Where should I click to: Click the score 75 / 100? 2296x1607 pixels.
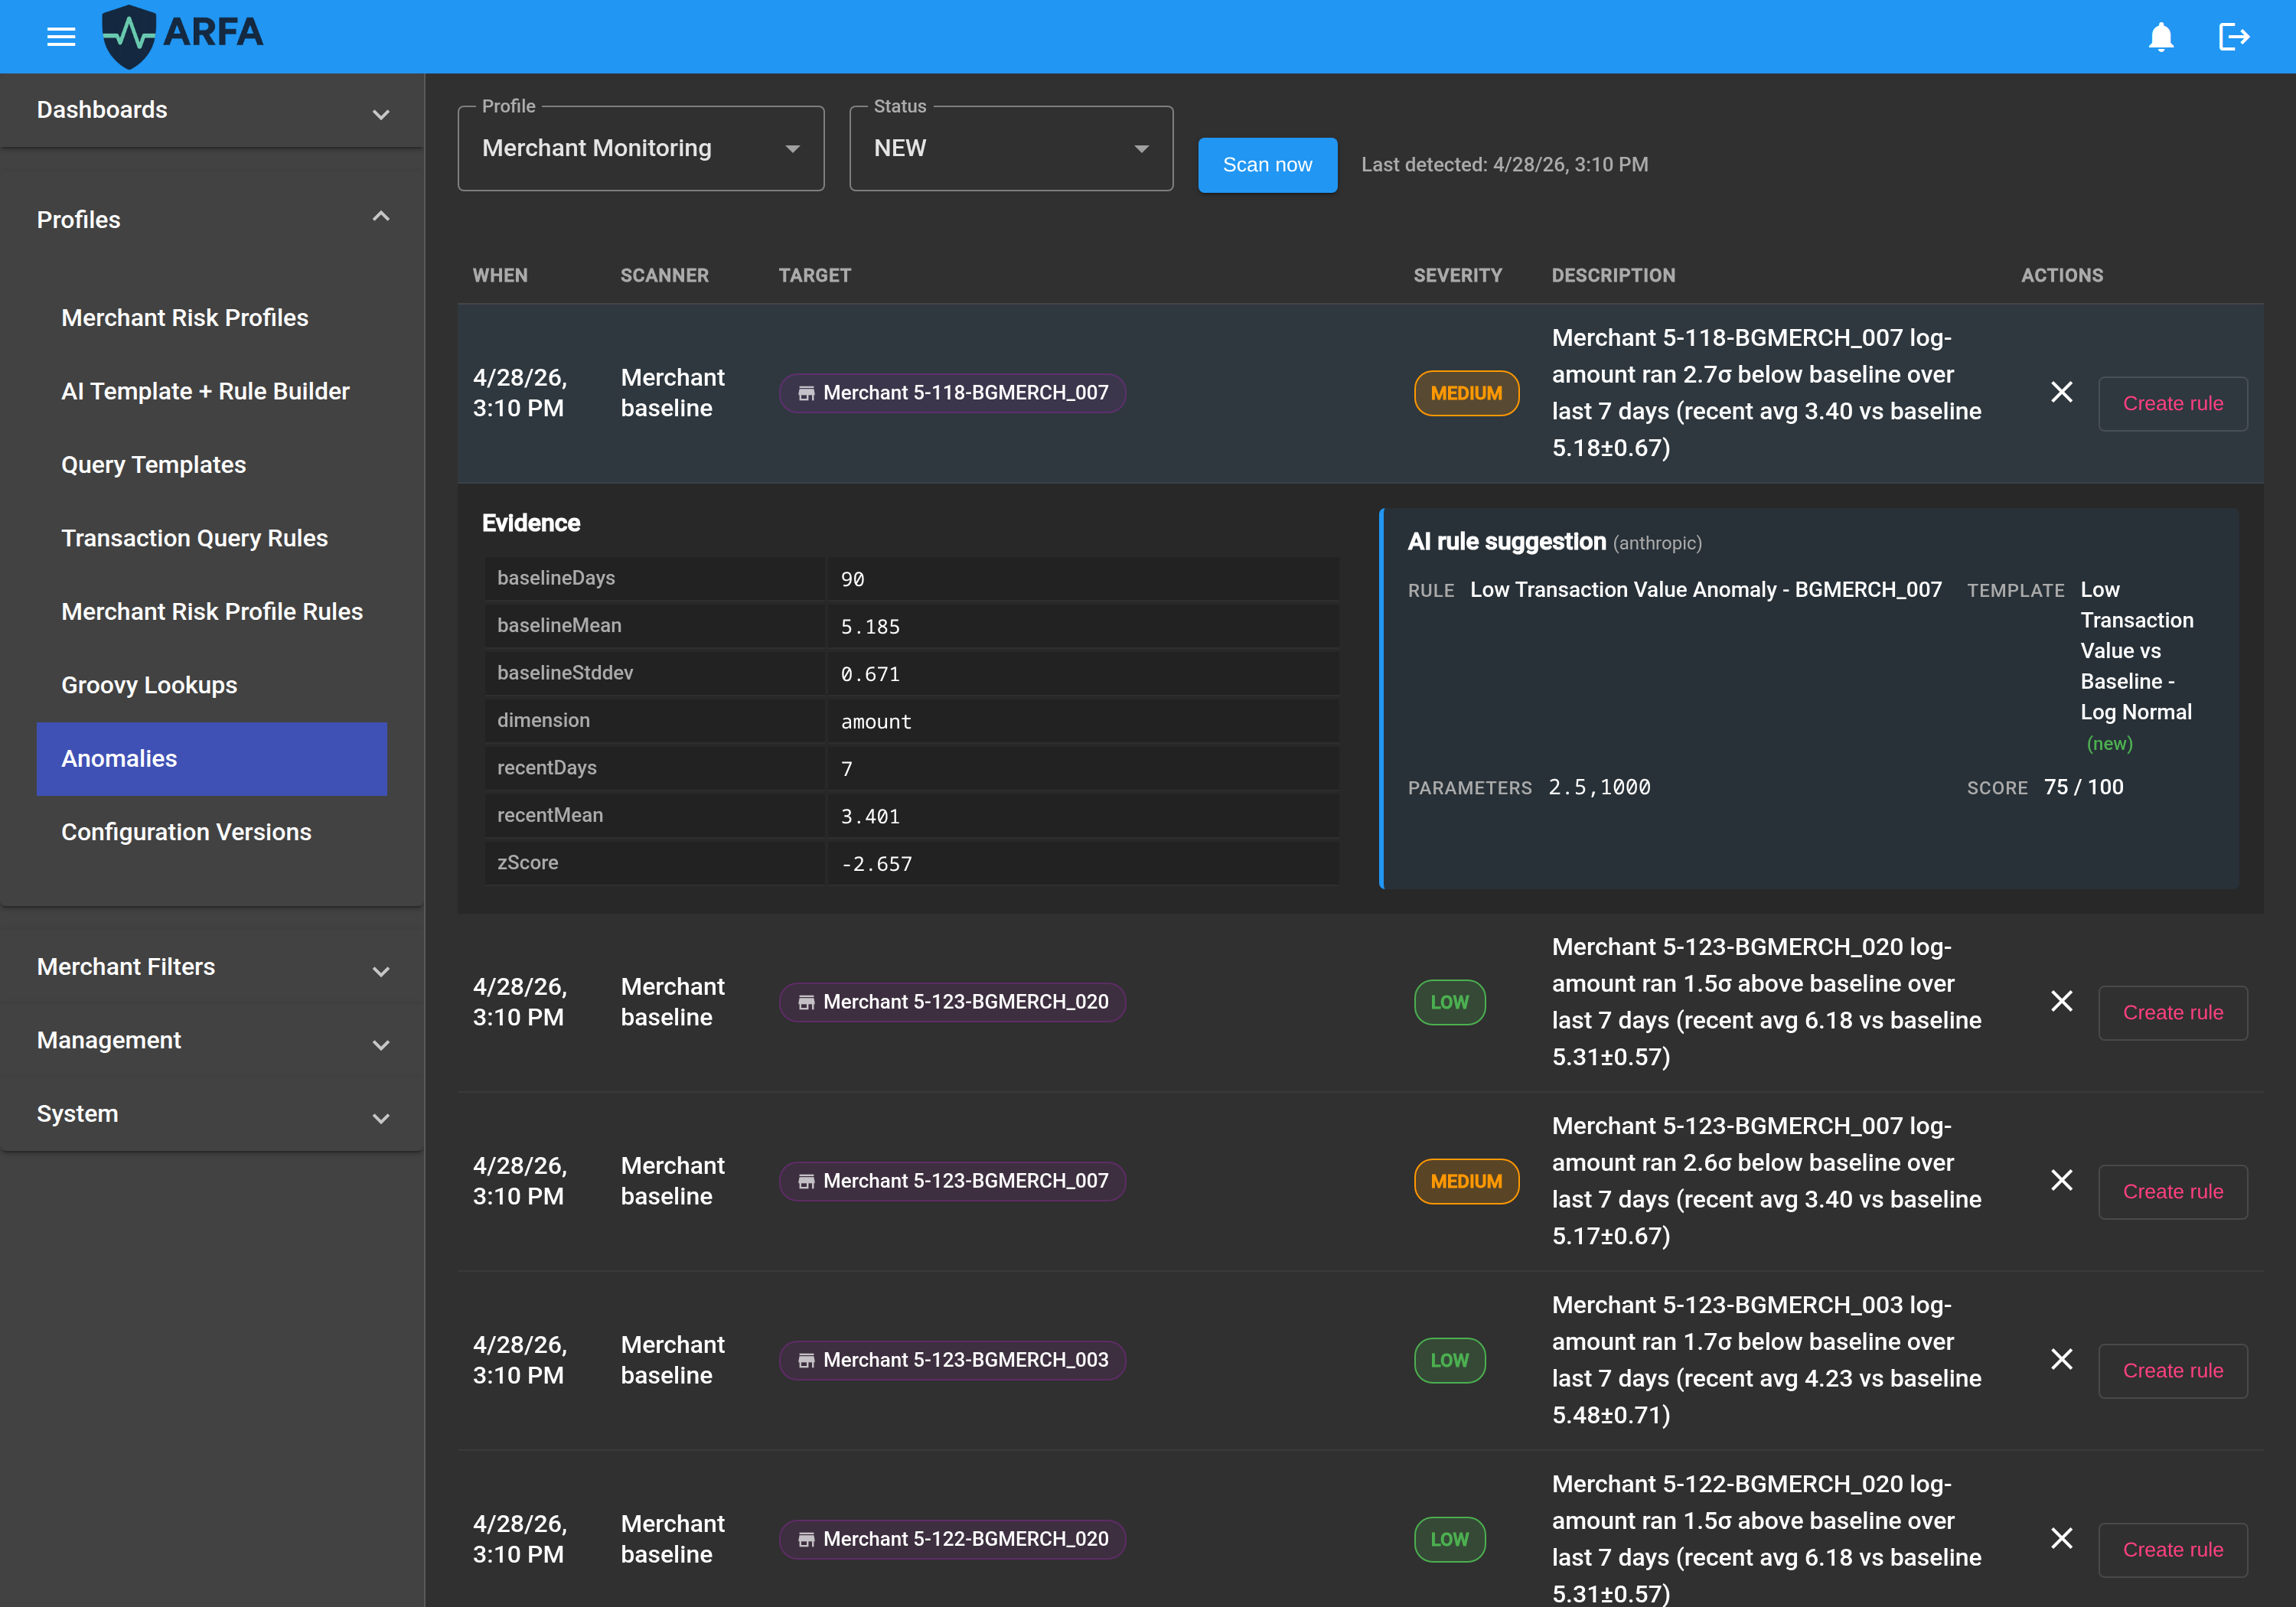pyautogui.click(x=2083, y=787)
